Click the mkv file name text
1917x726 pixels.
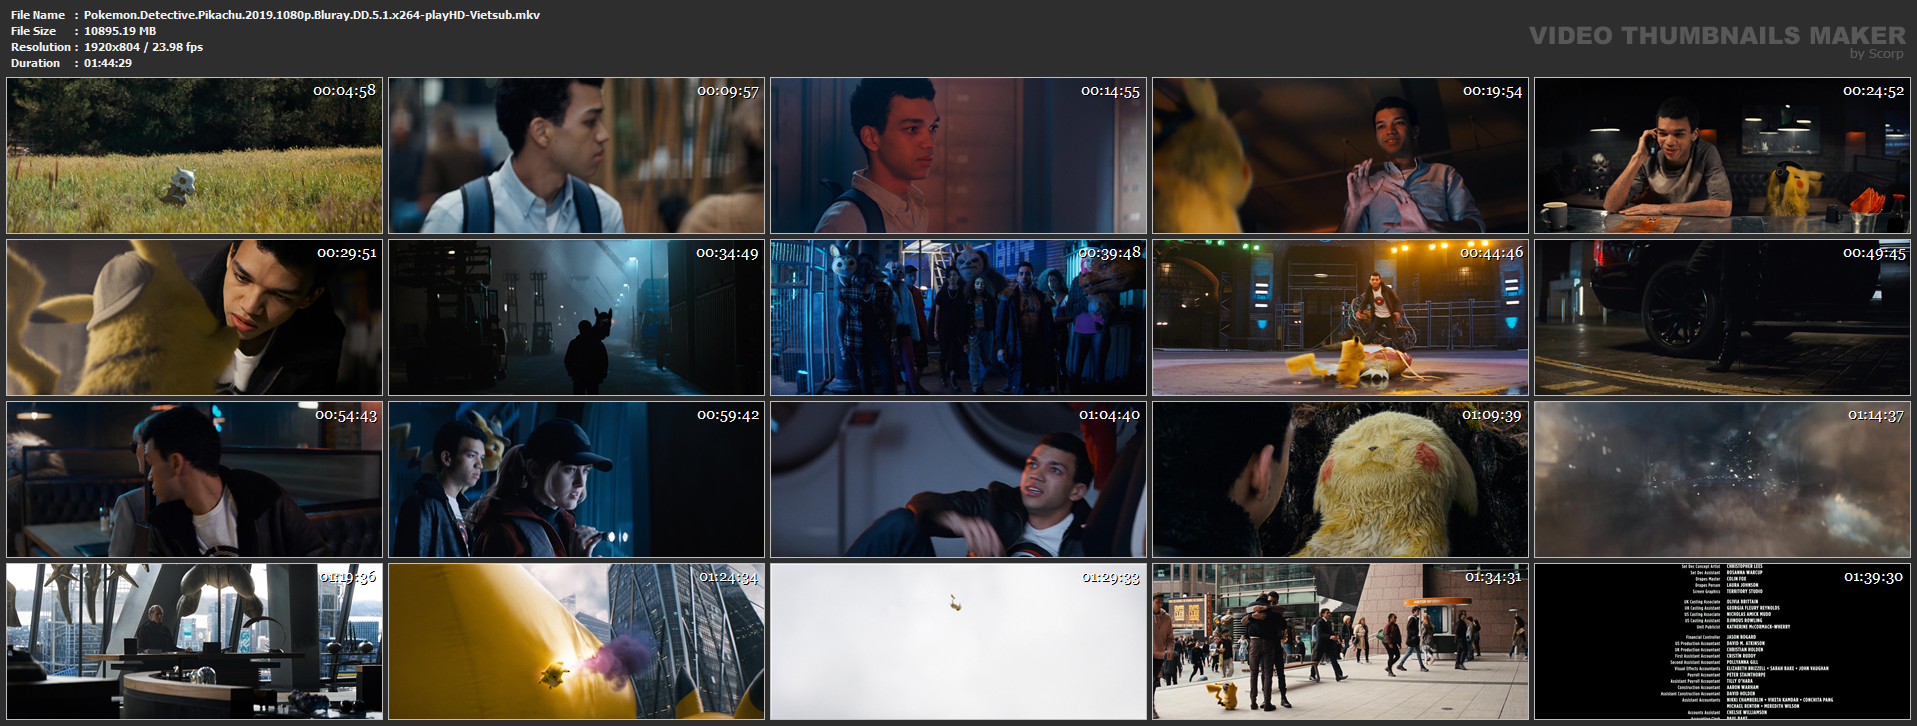tap(312, 15)
